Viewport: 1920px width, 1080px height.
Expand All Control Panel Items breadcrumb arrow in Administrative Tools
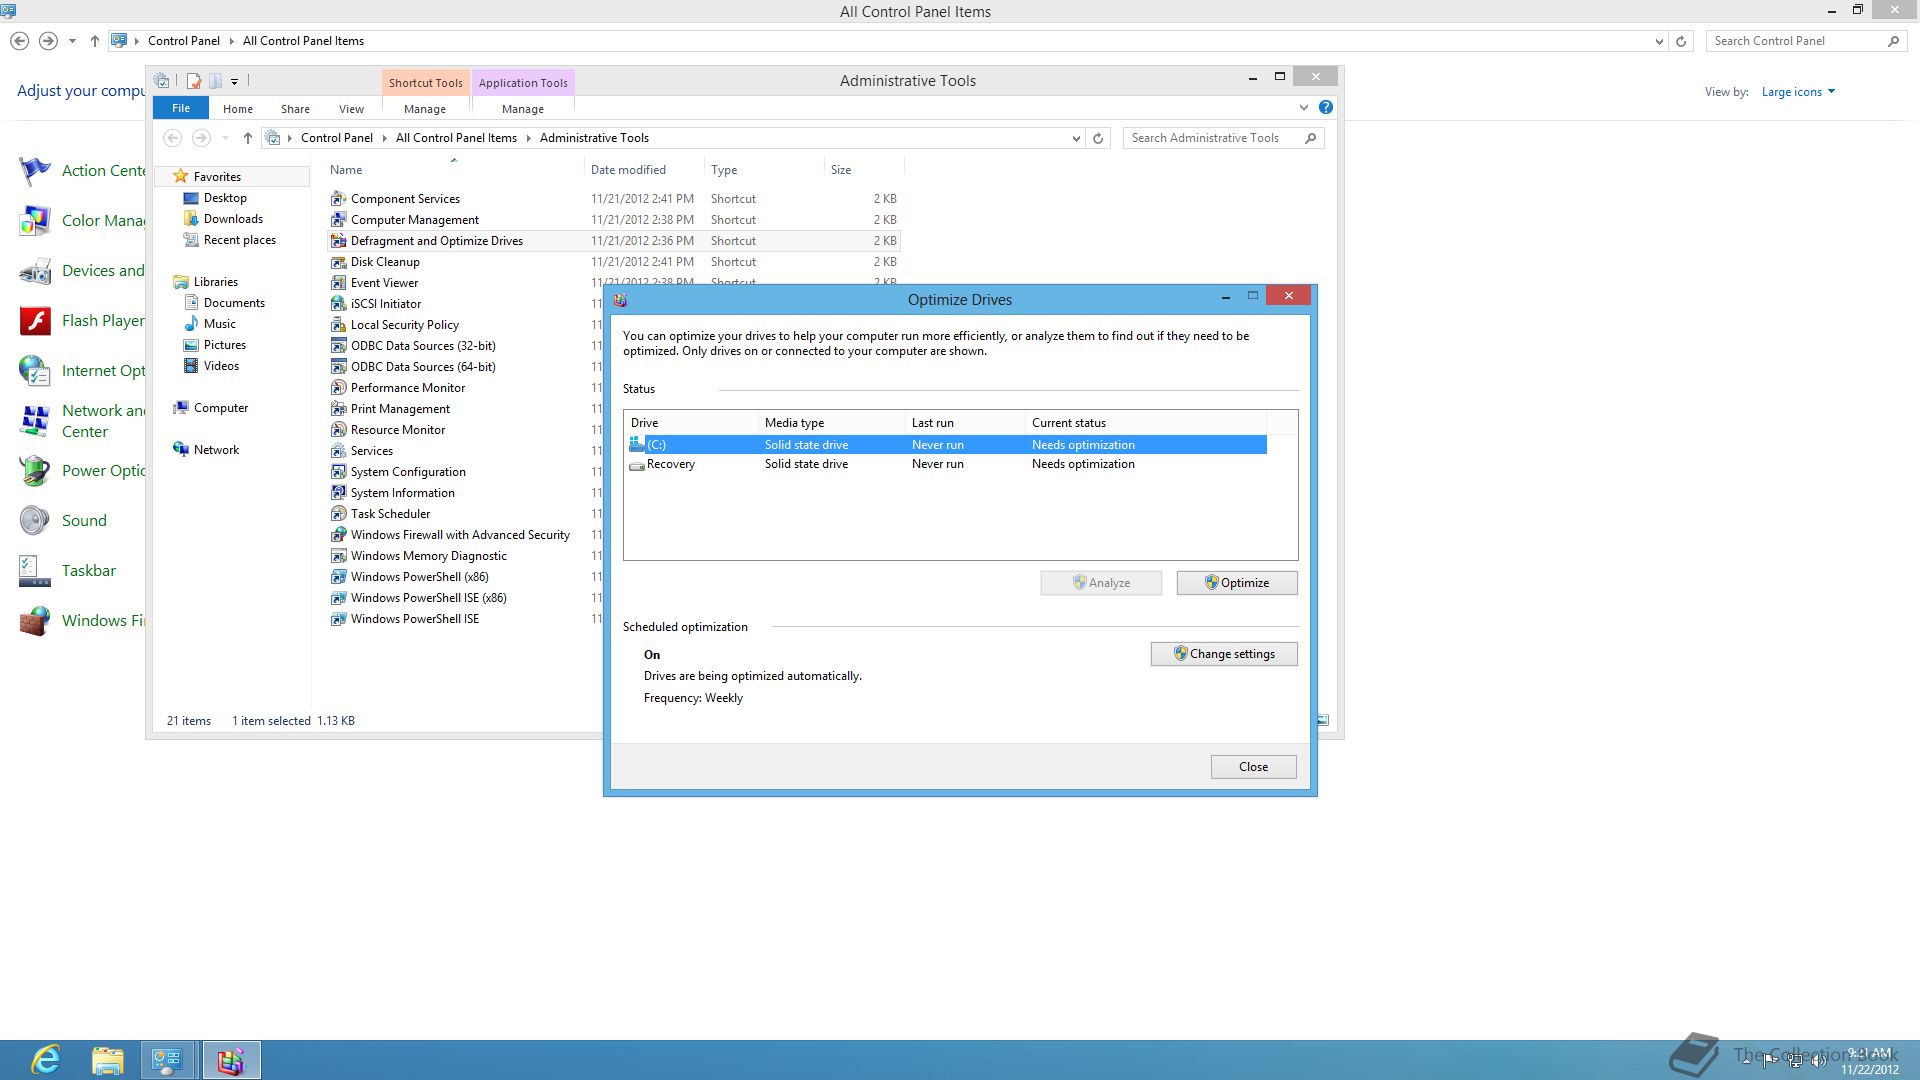528,138
